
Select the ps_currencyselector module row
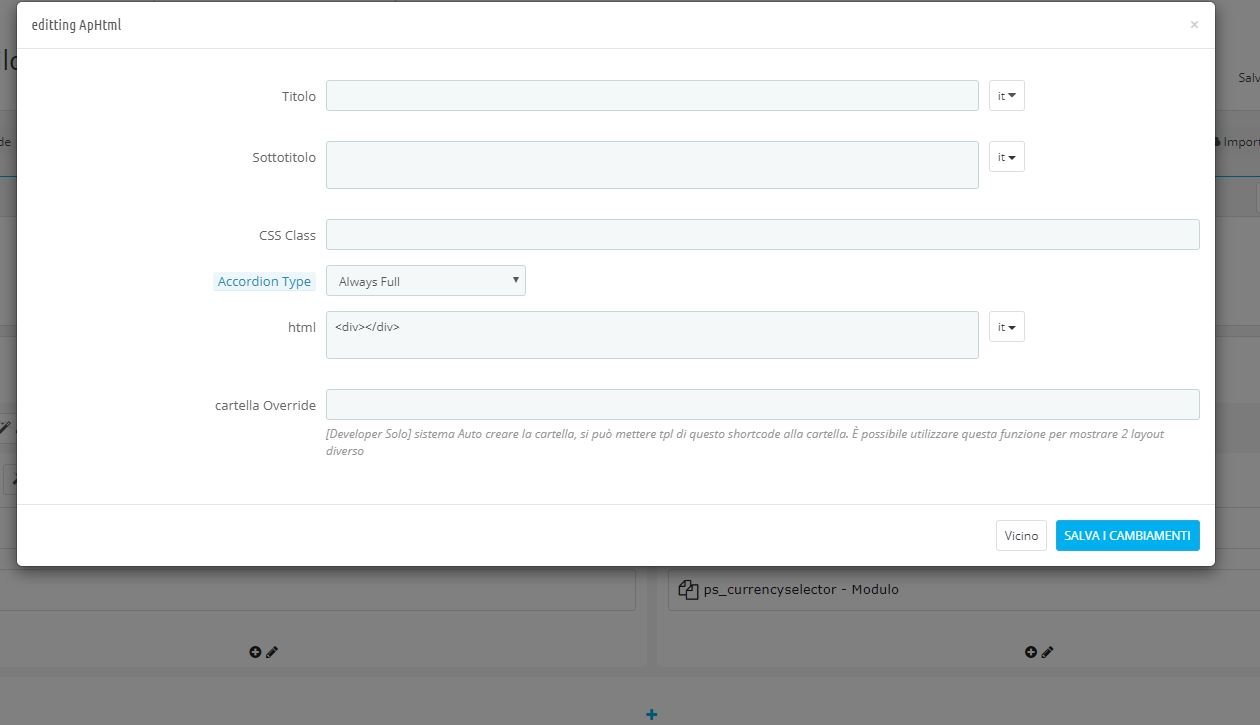tap(963, 590)
